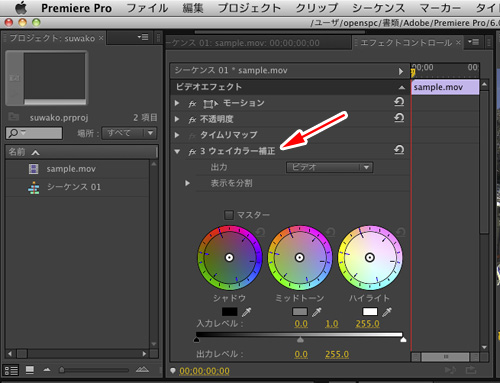Screen dimensions: 500x383
Task: Reset the 3ウェイカラー補正 effect
Action: coord(399,150)
